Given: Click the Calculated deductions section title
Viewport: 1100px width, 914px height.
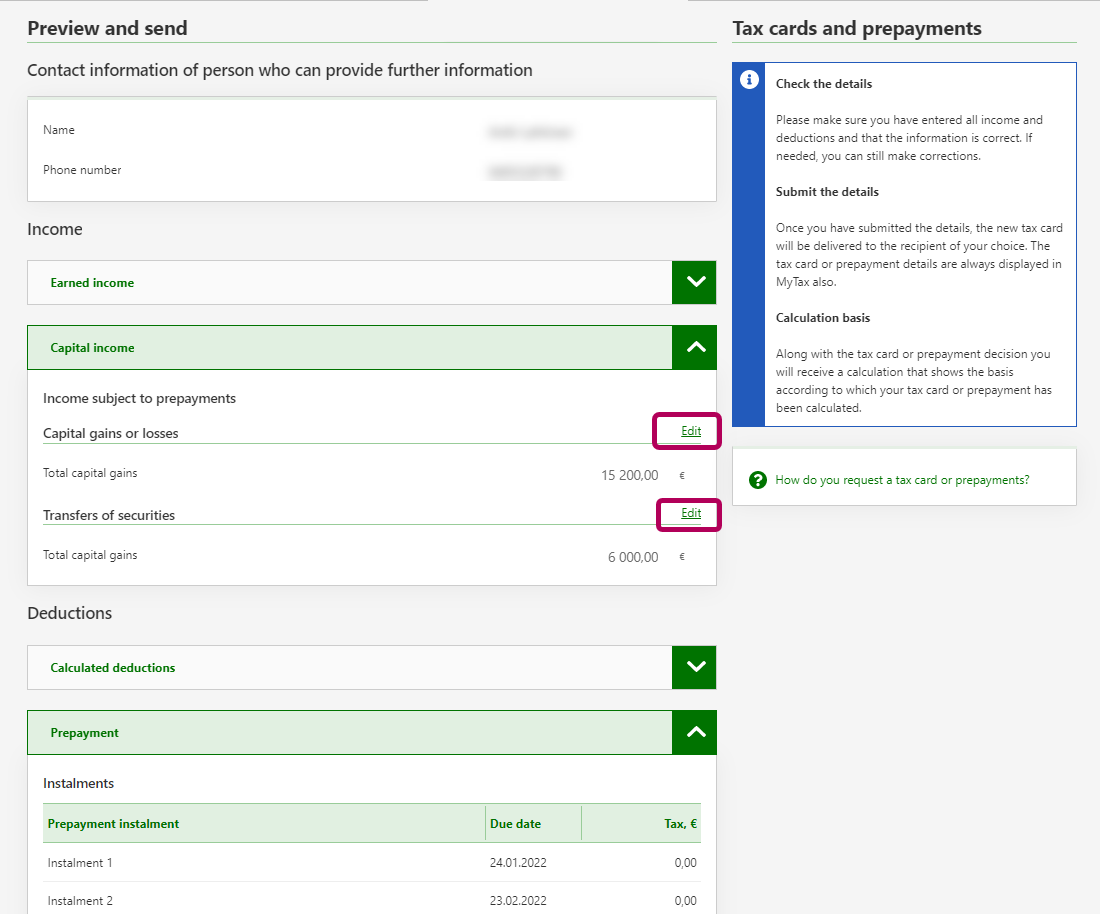Looking at the screenshot, I should click(112, 668).
